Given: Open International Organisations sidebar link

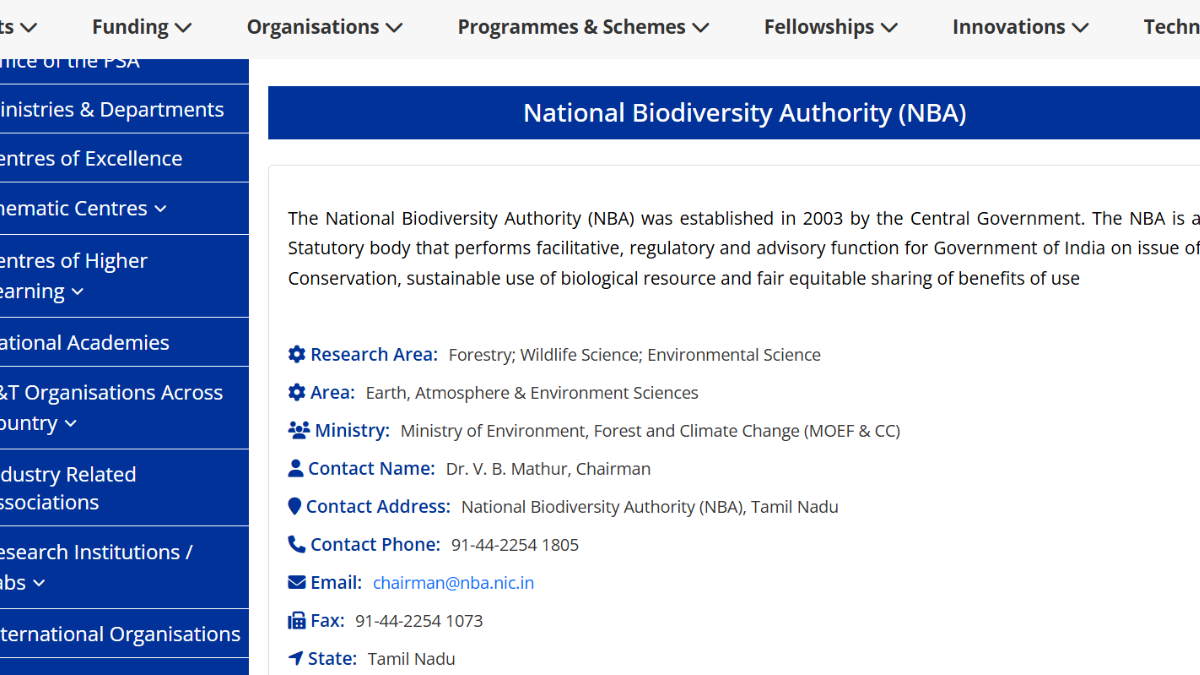Looking at the screenshot, I should tap(120, 634).
